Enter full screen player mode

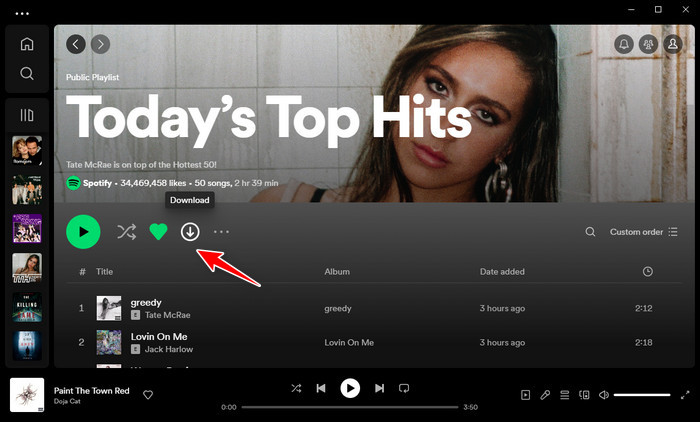point(685,395)
